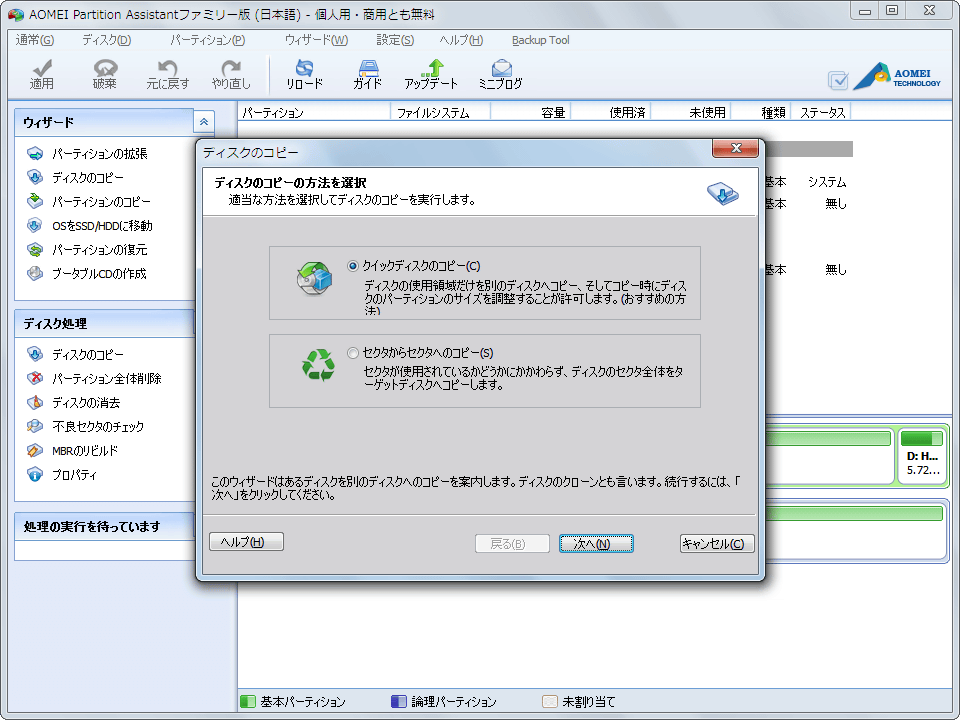Click the 基本パーティション legend swatch
Viewport: 960px width, 720px height.
[247, 702]
